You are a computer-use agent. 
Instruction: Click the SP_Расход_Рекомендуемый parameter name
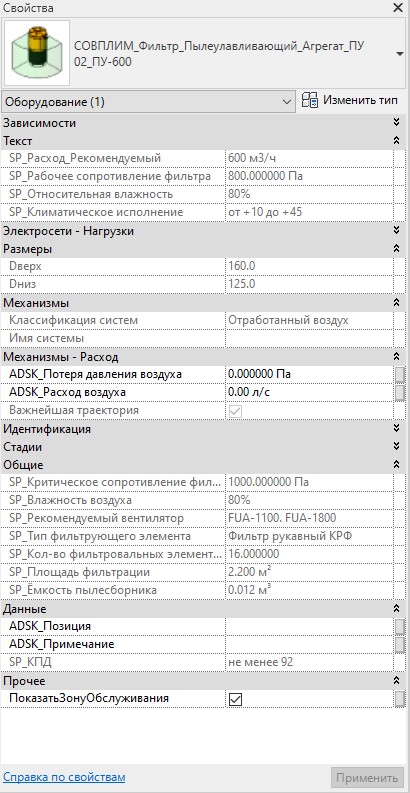[x=85, y=158]
